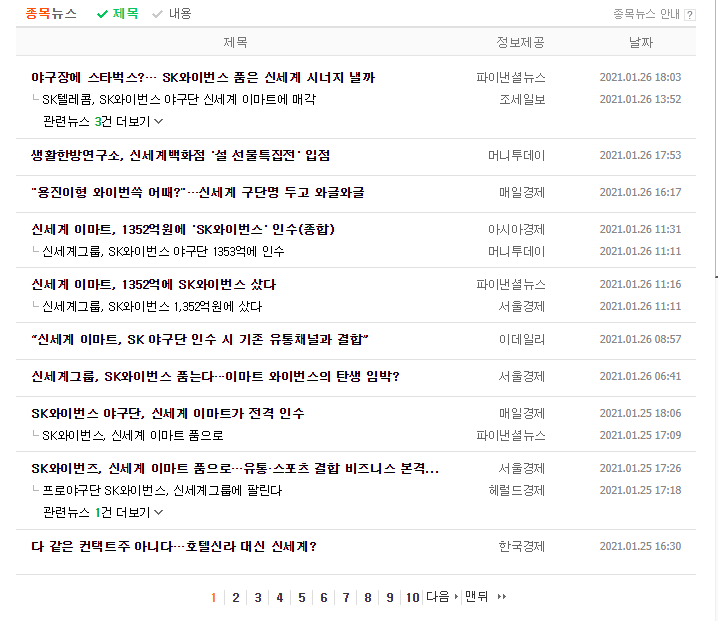Click date 2021.01.26 06:41

(x=640, y=377)
